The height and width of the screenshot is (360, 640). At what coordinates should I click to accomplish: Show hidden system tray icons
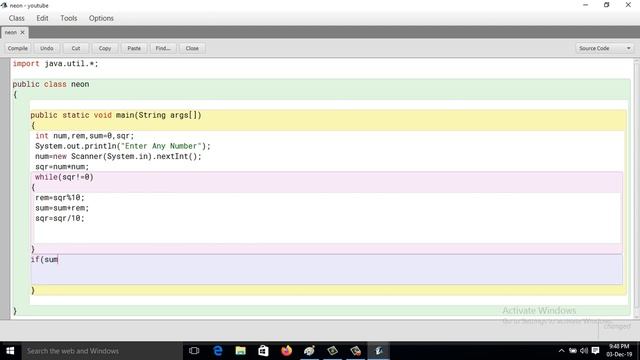click(561, 351)
